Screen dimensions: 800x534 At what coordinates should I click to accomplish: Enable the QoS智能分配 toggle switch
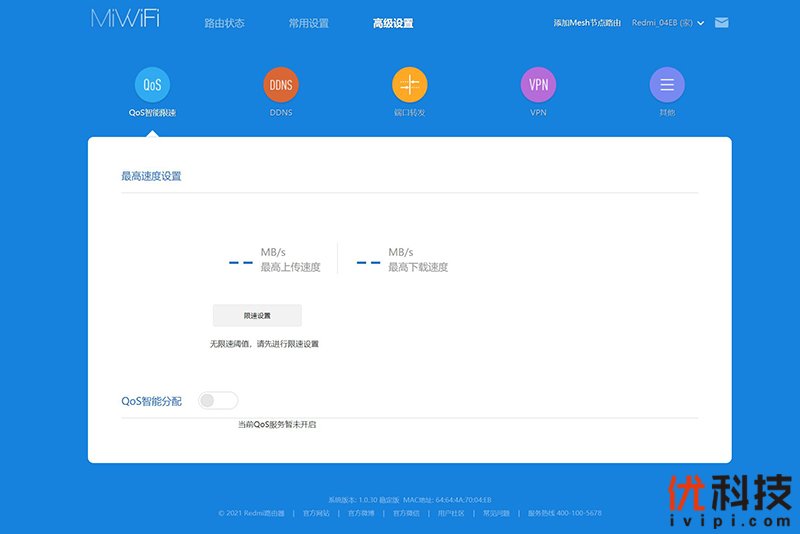click(218, 401)
